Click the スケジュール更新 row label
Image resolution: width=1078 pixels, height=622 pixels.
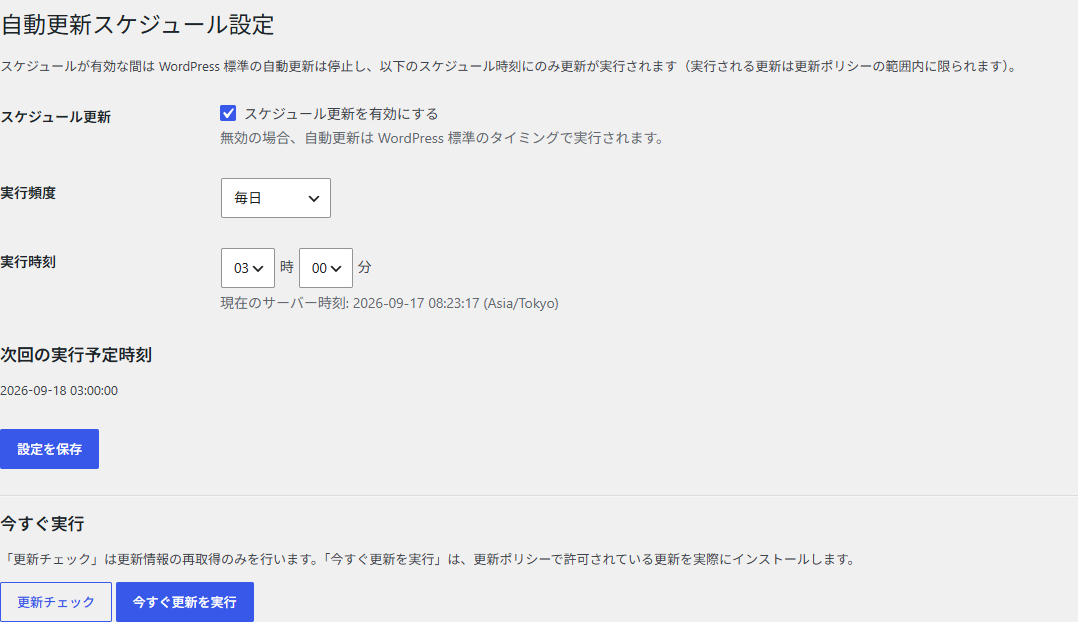tap(56, 117)
